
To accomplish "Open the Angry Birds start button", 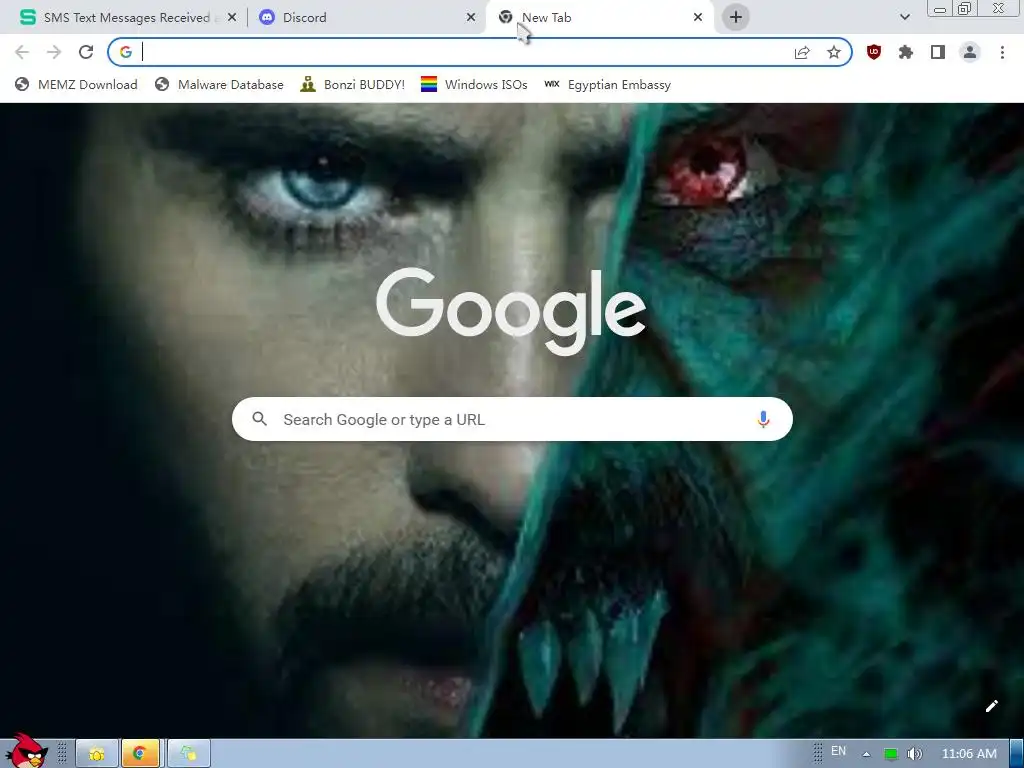I will 25,751.
